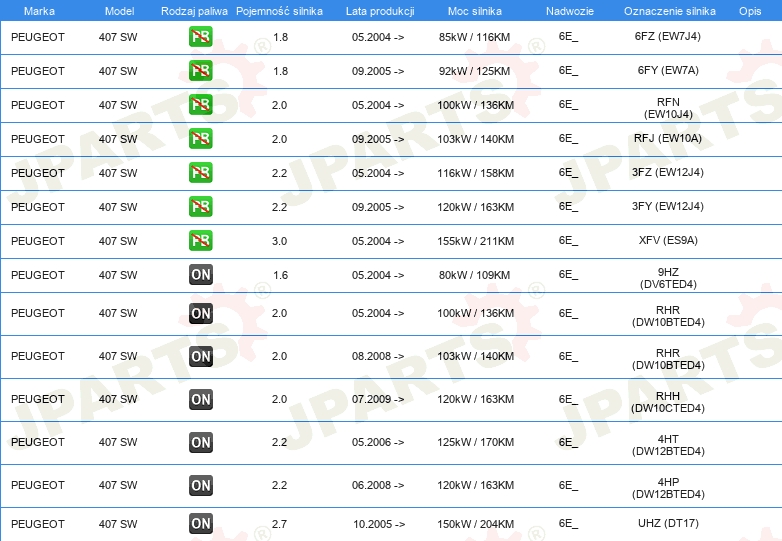The height and width of the screenshot is (541, 782).
Task: Click body code 6E_ in the 9HZ row
Action: tap(568, 274)
